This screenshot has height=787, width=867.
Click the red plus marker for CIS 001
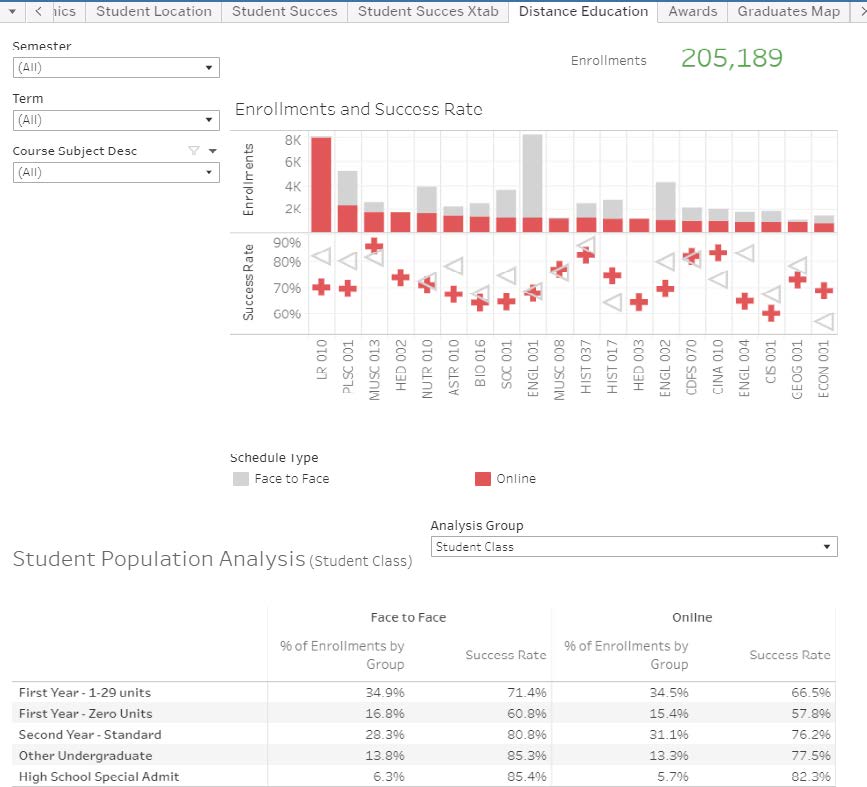pyautogui.click(x=770, y=313)
